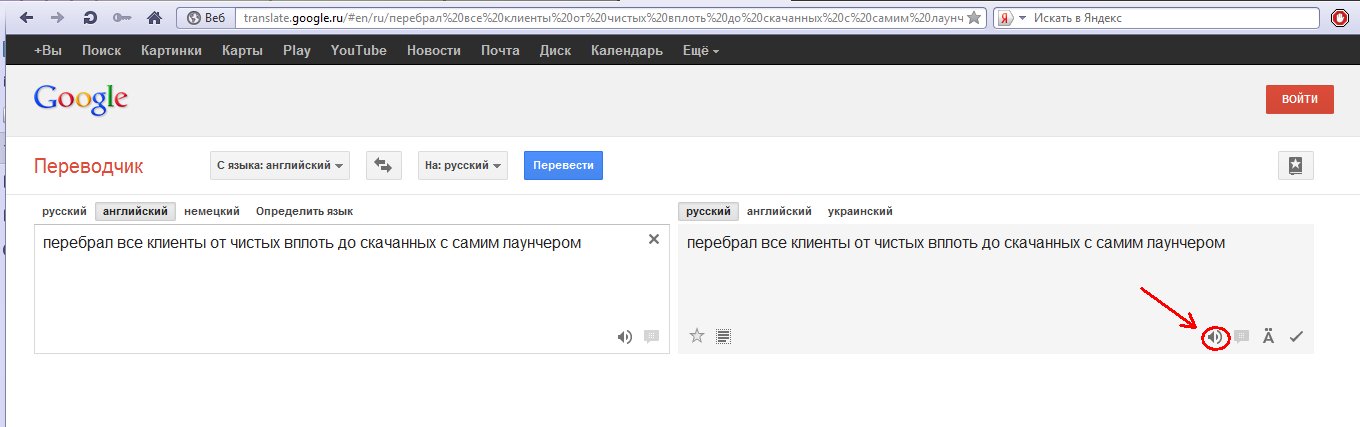Open the red ad-blocker stop icon

1339,18
